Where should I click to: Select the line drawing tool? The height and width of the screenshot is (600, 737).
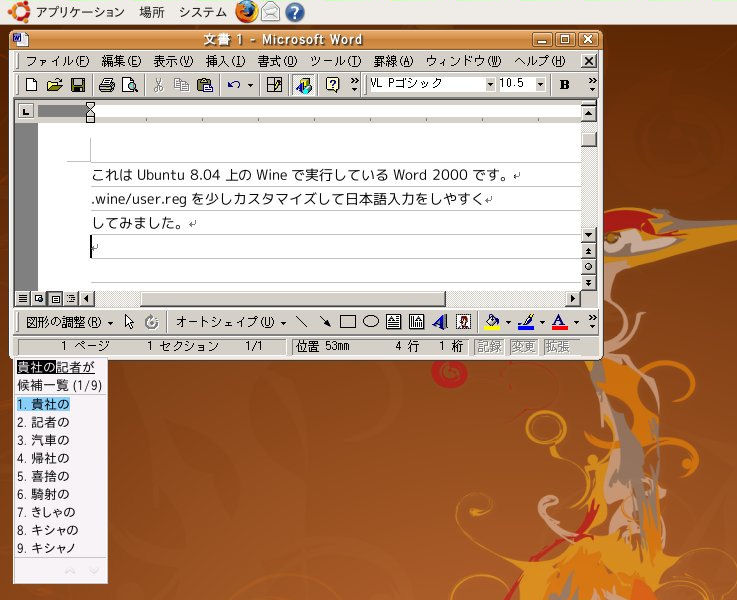click(301, 322)
